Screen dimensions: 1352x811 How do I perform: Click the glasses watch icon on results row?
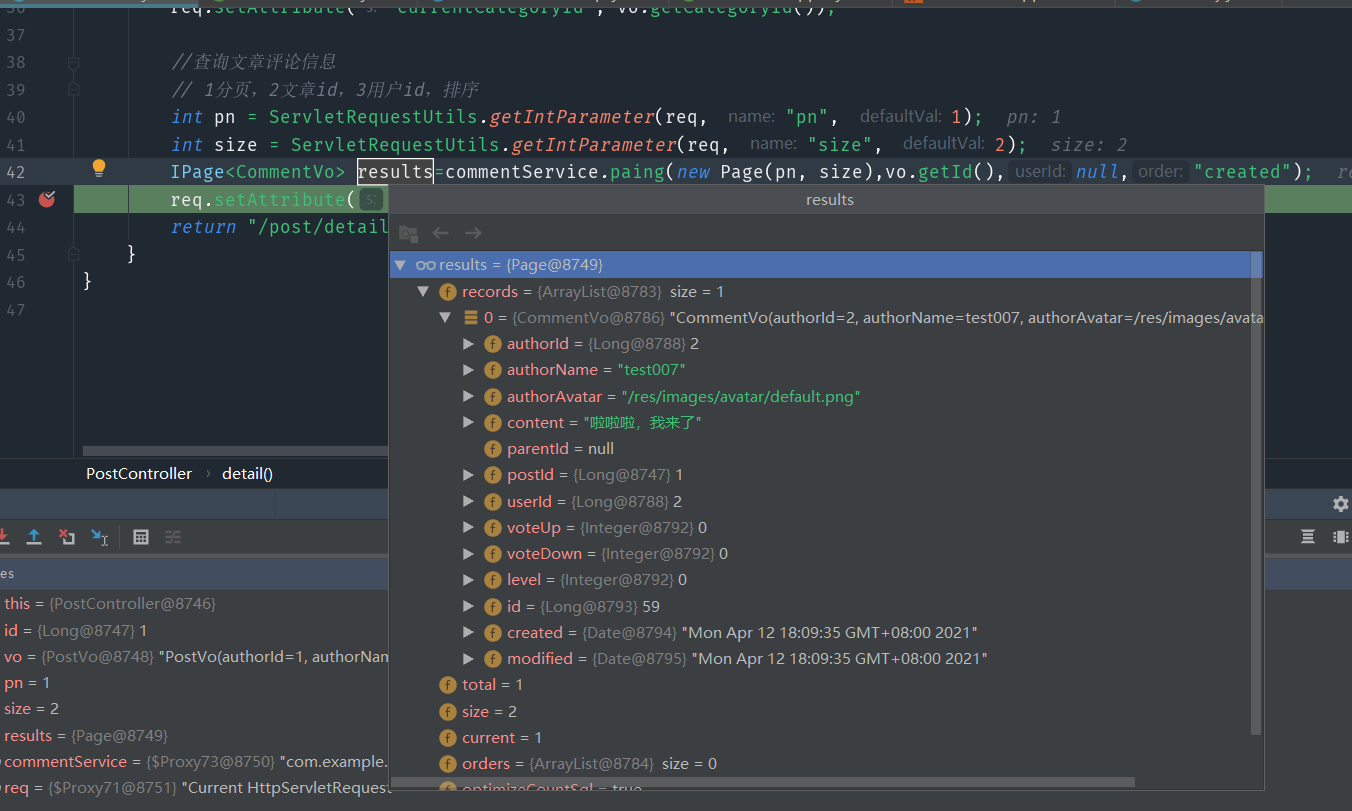coord(426,265)
